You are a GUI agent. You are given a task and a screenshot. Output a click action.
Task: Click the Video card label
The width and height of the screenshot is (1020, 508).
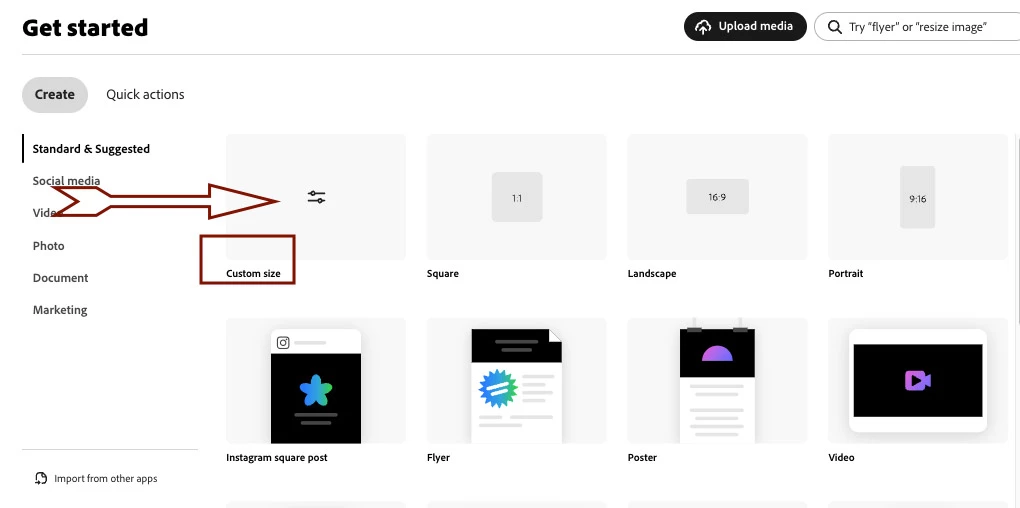pyautogui.click(x=841, y=457)
